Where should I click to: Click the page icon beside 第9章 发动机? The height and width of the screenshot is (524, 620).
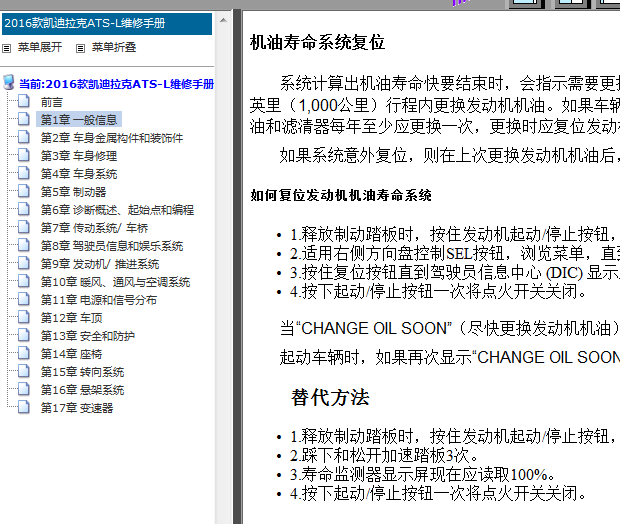(24, 263)
